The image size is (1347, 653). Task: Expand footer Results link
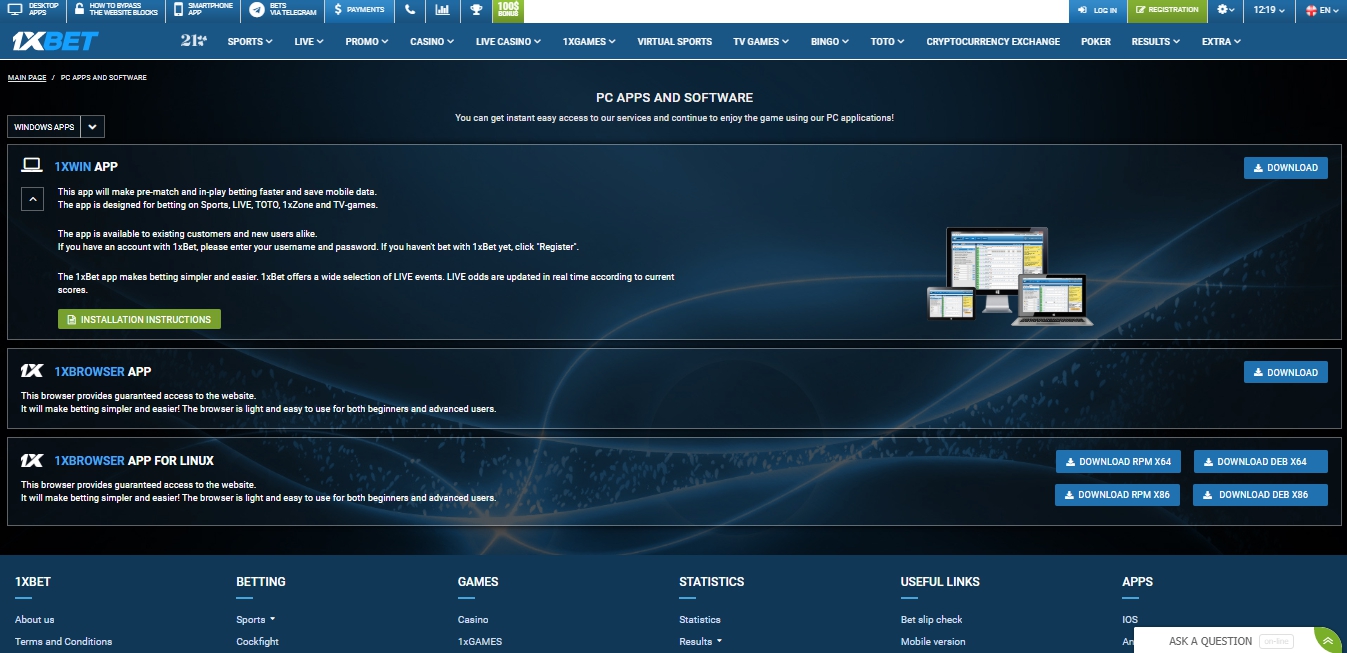tap(700, 641)
